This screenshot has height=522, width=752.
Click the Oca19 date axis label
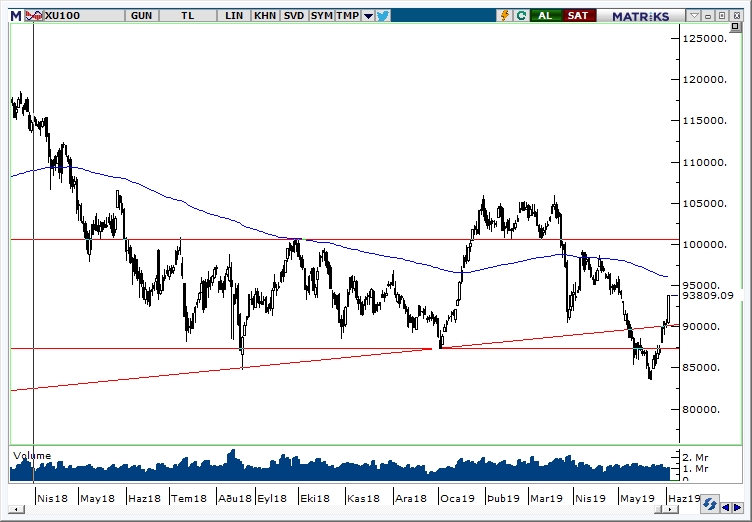tap(458, 498)
